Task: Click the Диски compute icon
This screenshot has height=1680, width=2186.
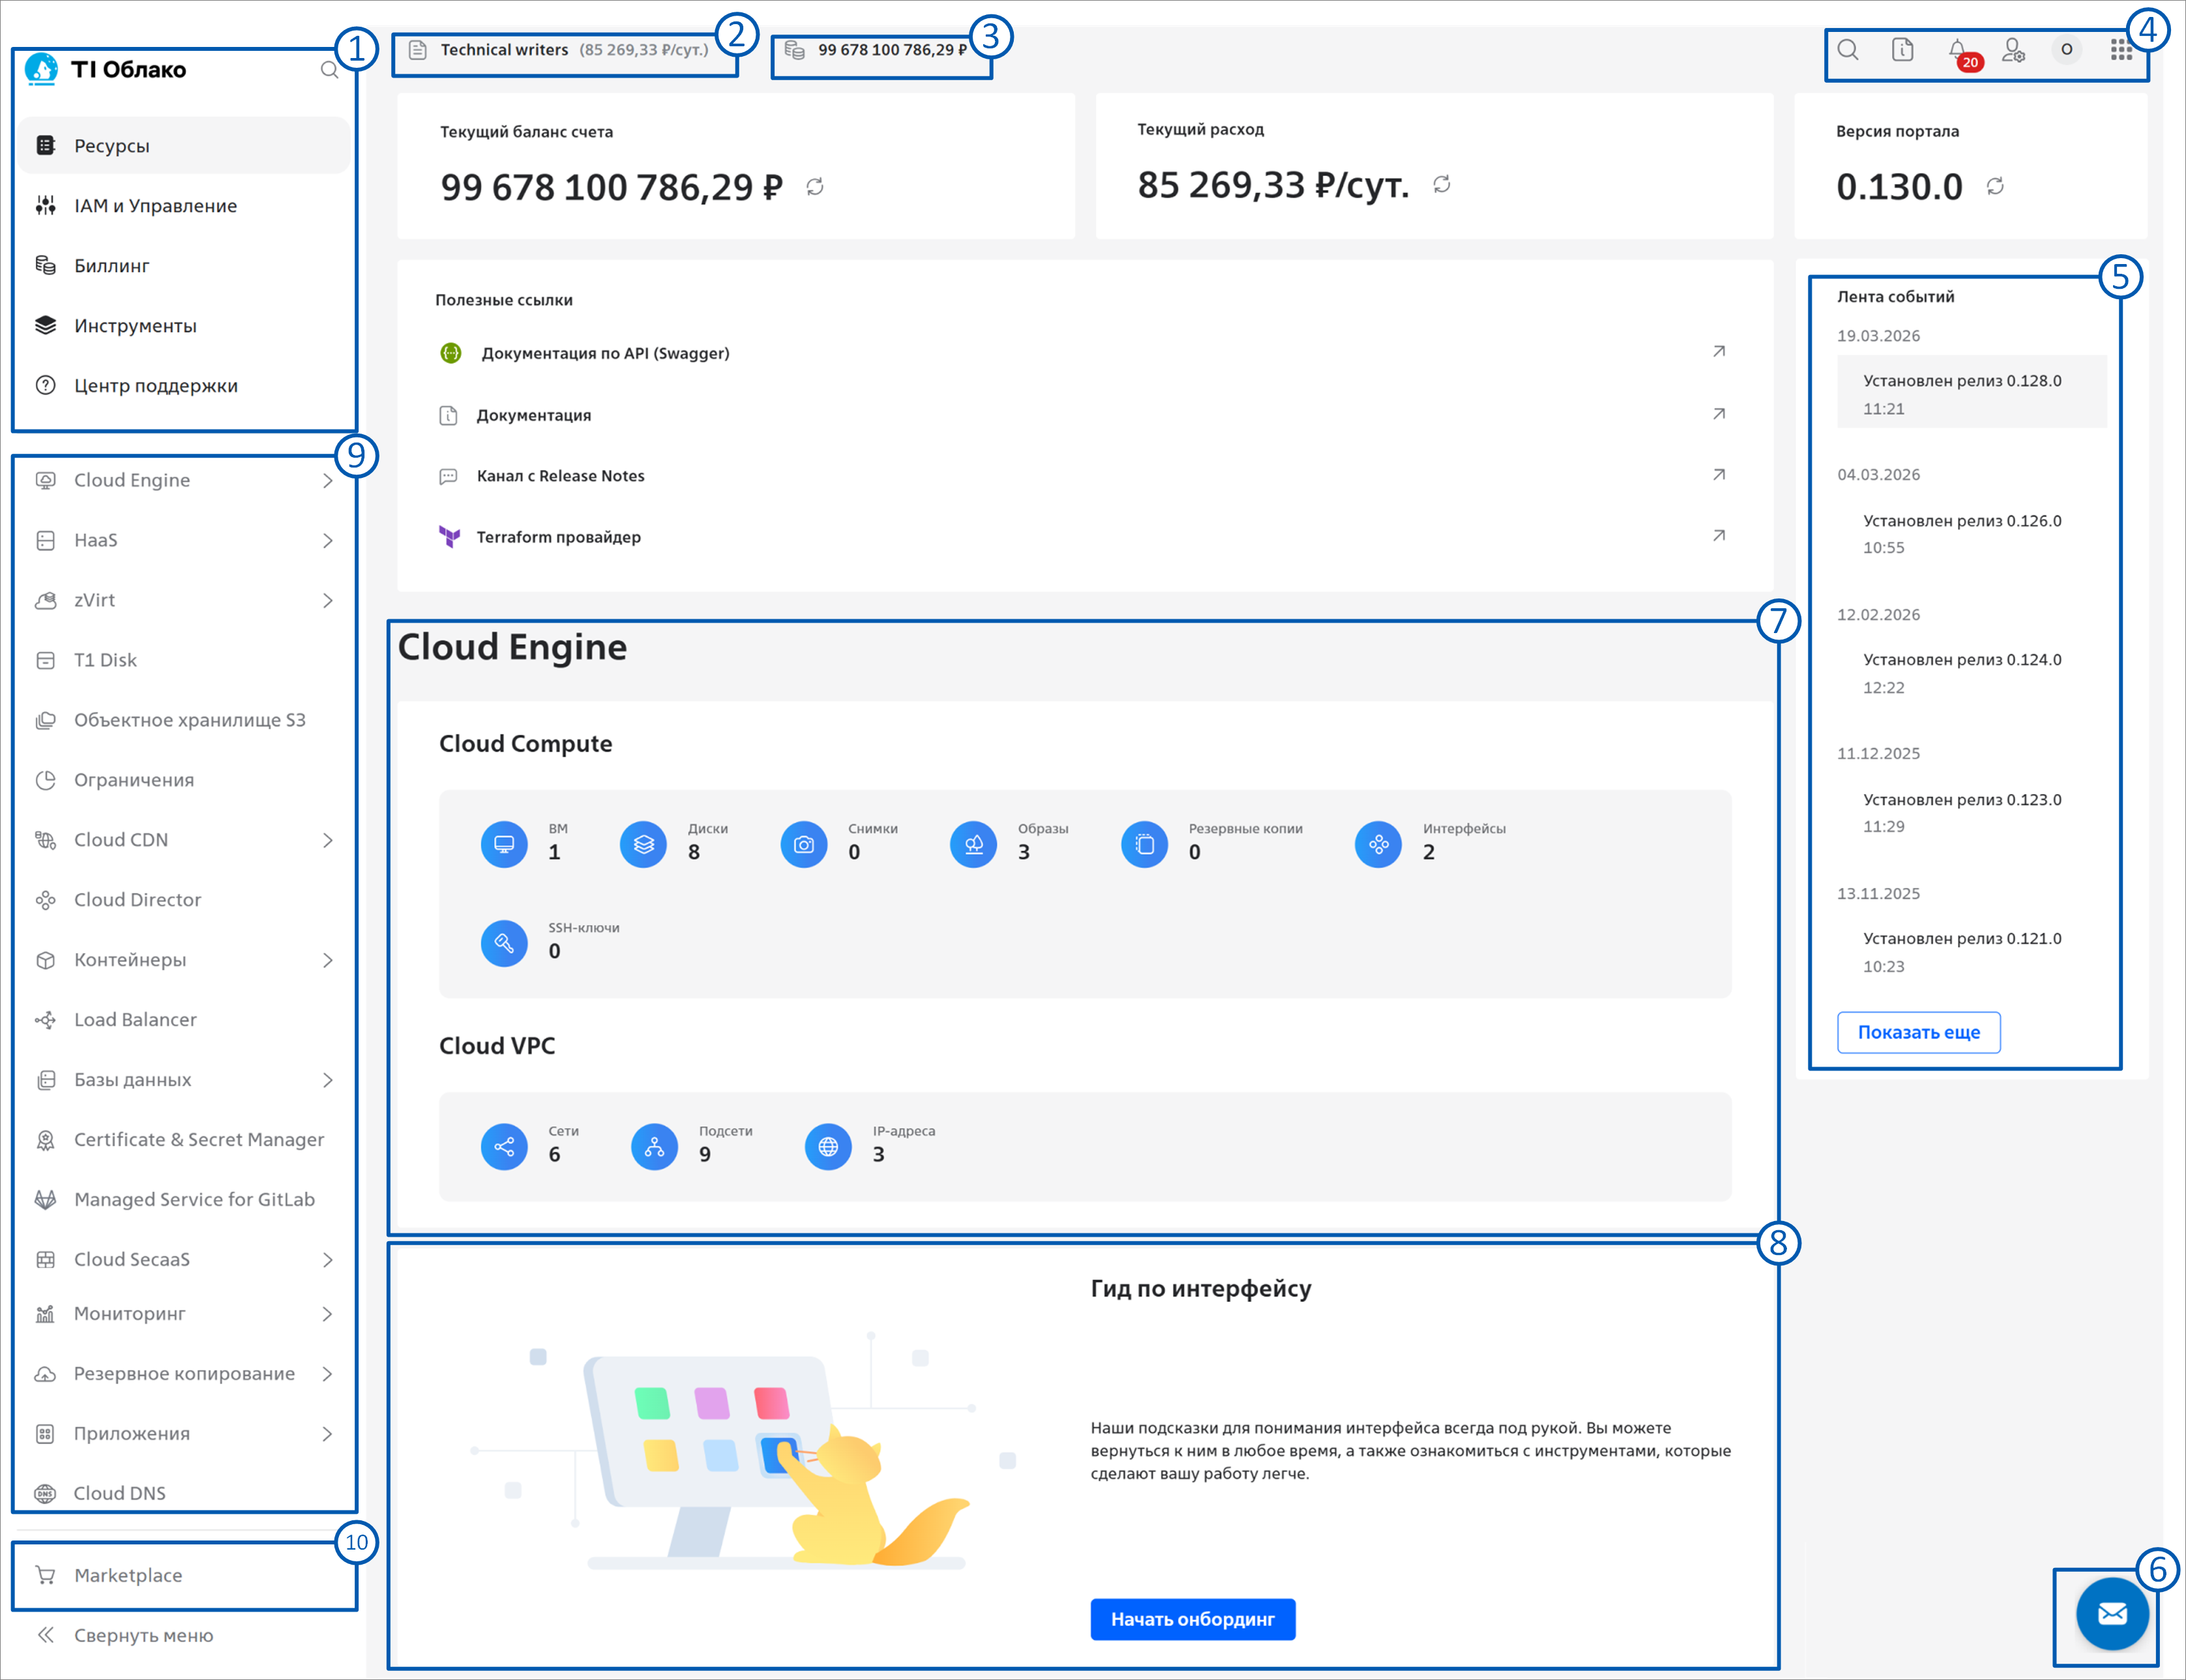Action: tap(643, 845)
